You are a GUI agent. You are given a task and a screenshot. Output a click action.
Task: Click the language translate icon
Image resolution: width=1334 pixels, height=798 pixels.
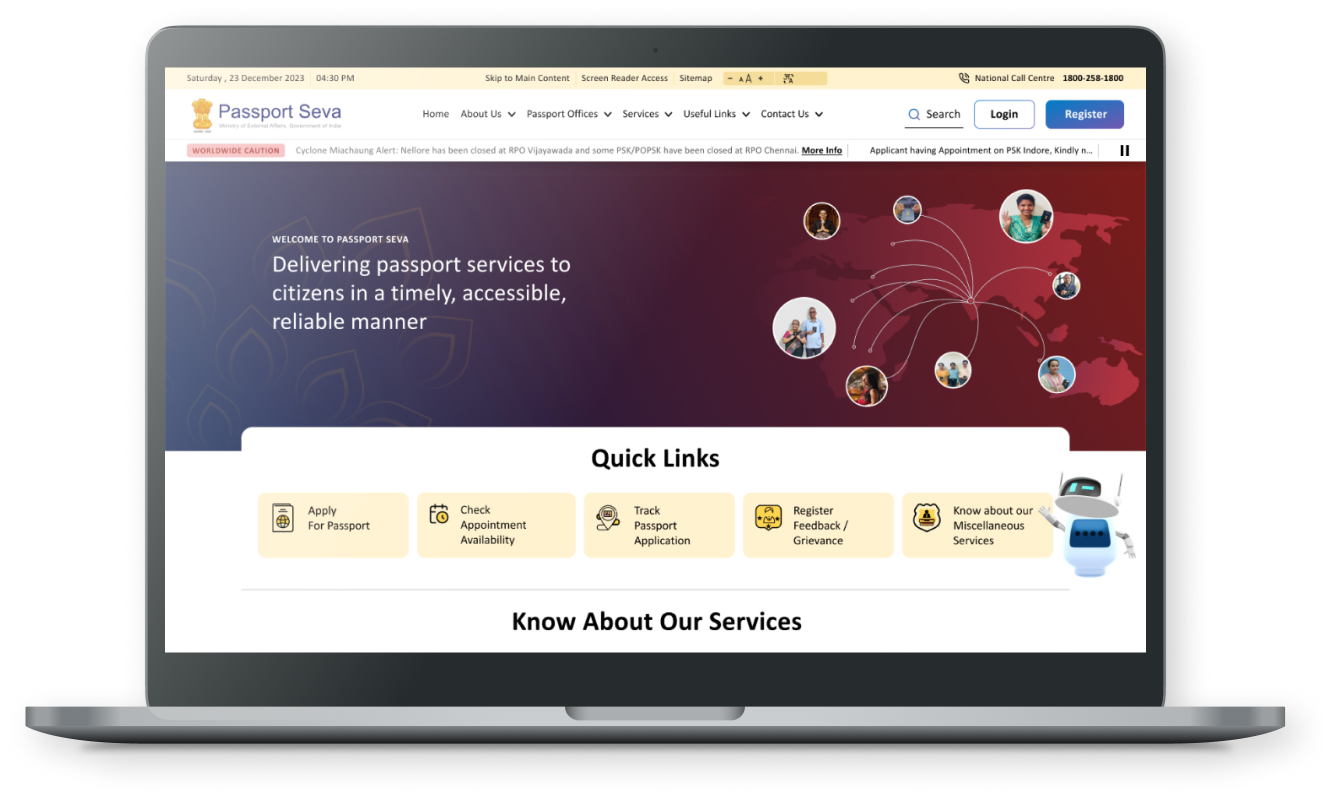(x=788, y=78)
